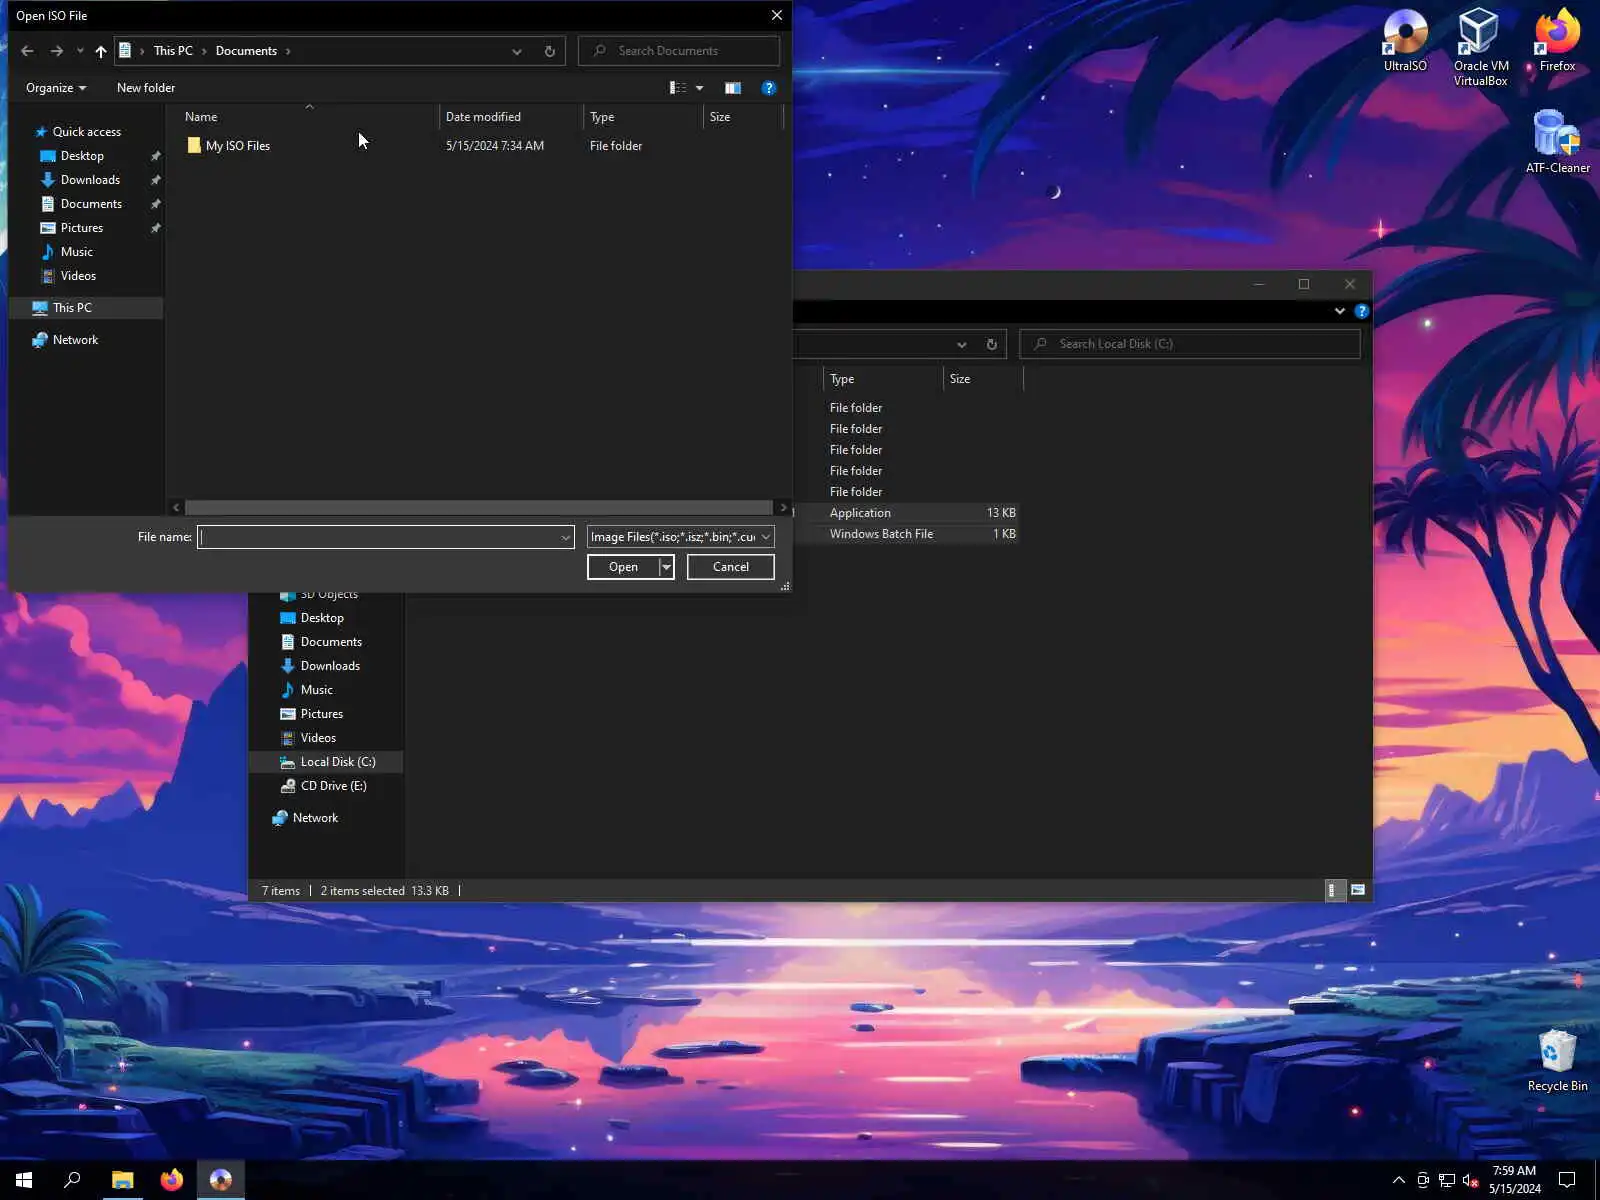Select the Application row in Explorer
The image size is (1600, 1200).
click(x=908, y=513)
